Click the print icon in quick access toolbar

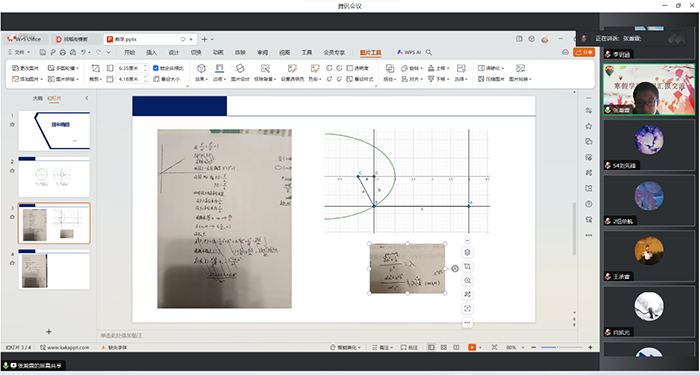pyautogui.click(x=62, y=52)
